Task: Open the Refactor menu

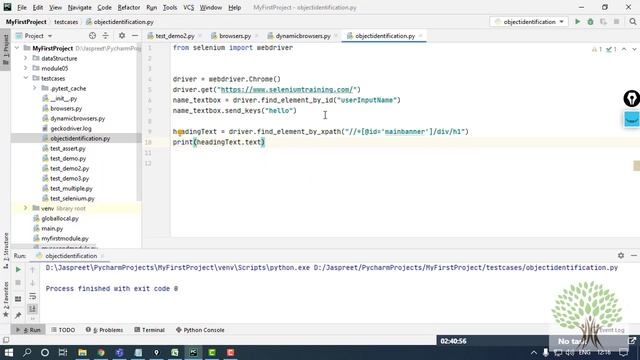Action: tap(129, 7)
